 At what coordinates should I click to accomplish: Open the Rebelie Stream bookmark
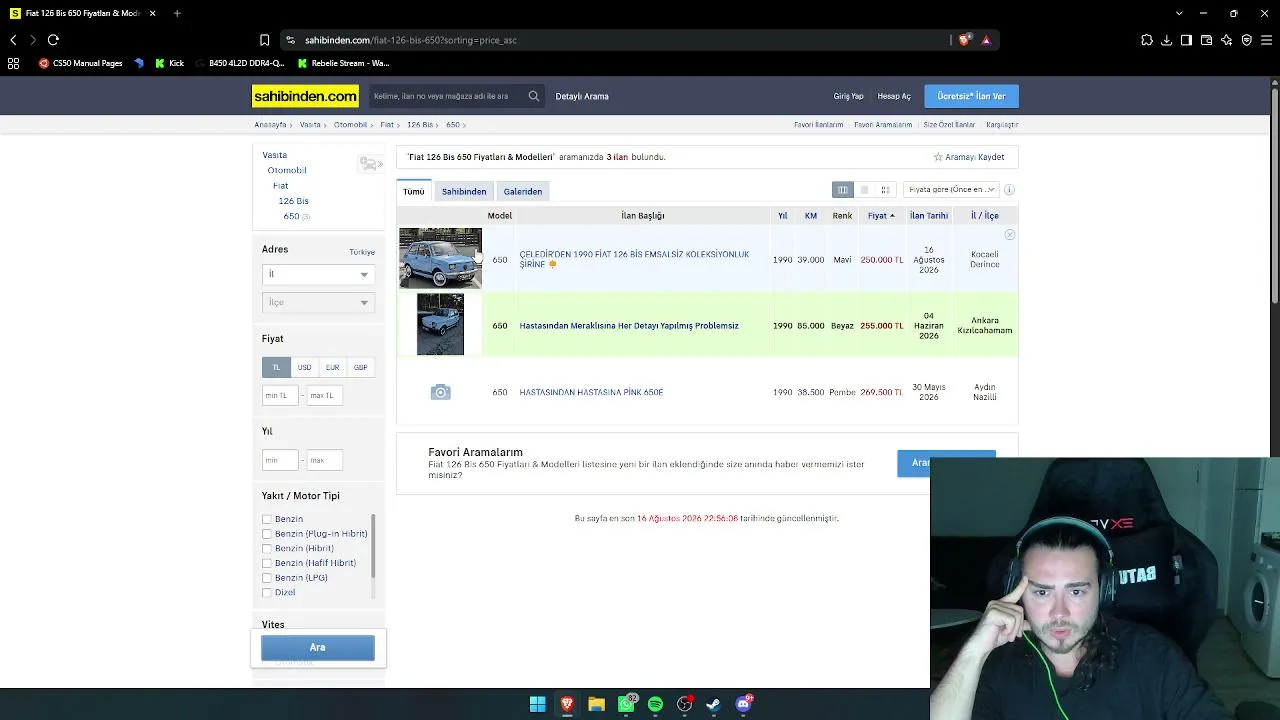click(343, 63)
